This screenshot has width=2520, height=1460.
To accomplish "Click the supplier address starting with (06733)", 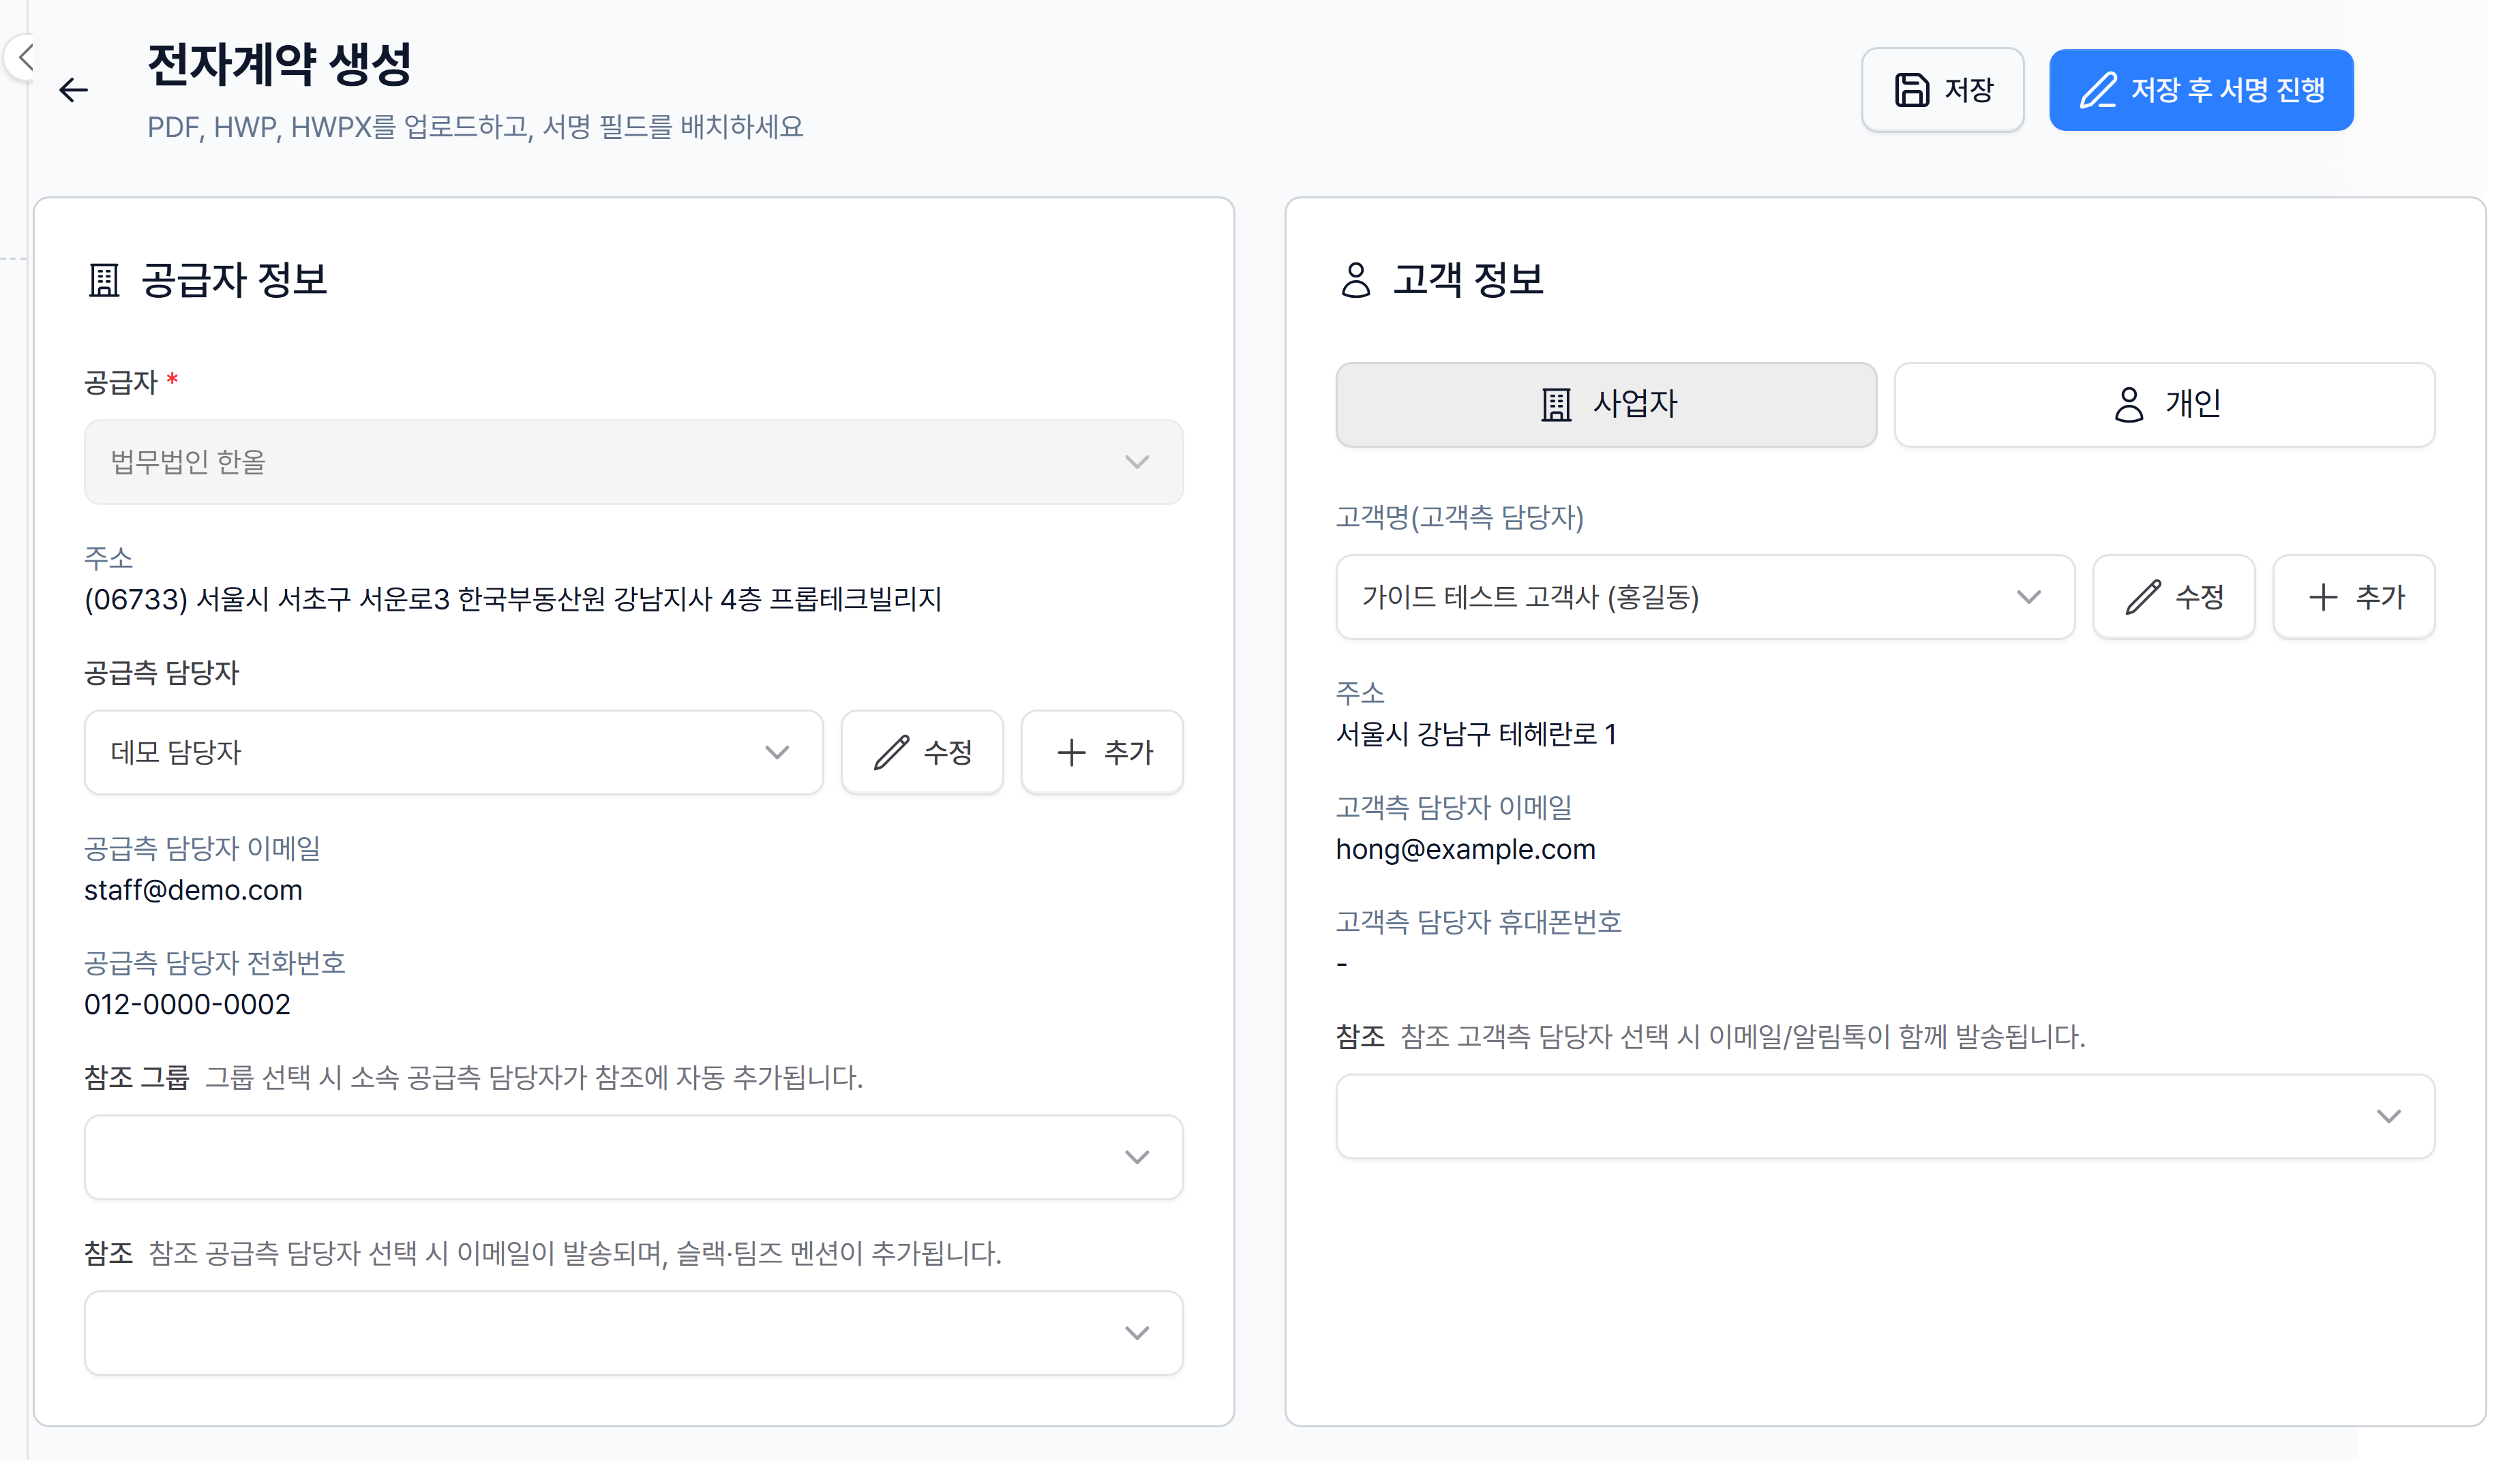I will (x=513, y=599).
